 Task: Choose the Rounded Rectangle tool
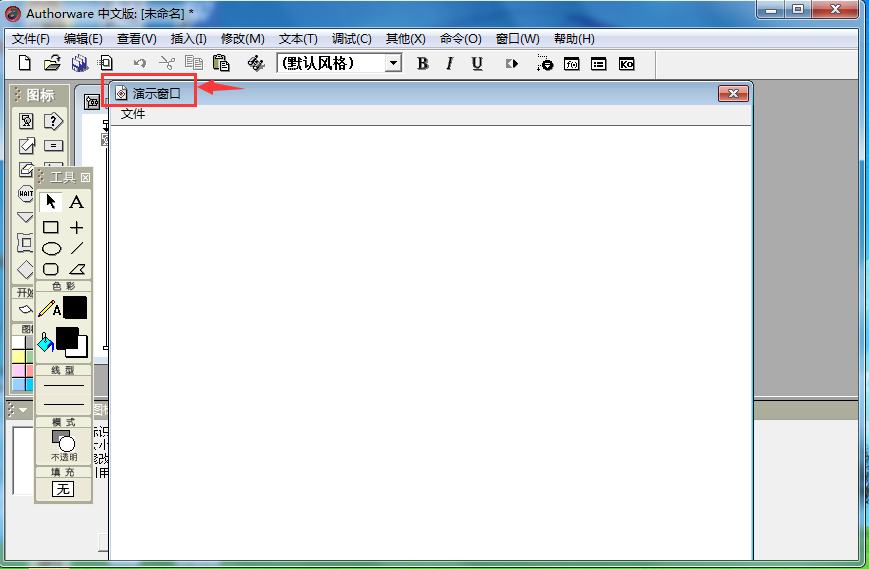[x=51, y=269]
